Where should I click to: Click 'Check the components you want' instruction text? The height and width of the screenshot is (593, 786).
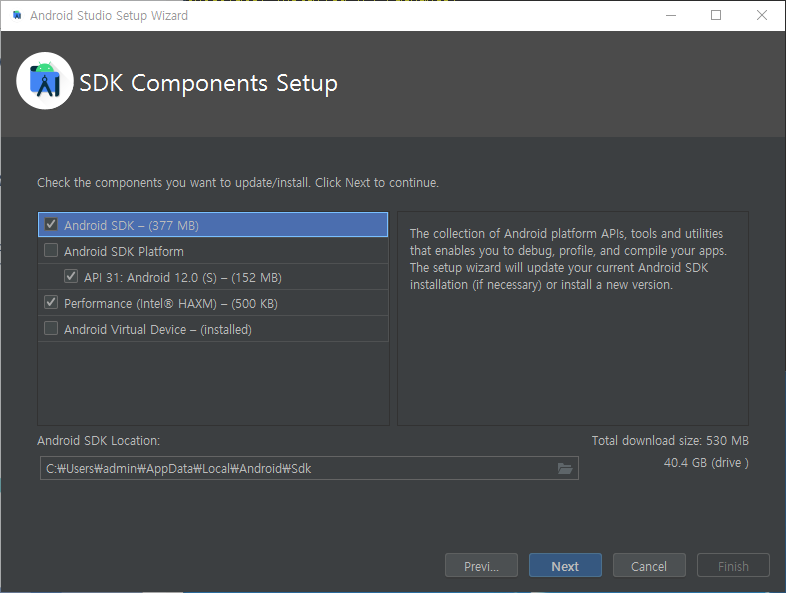point(238,183)
